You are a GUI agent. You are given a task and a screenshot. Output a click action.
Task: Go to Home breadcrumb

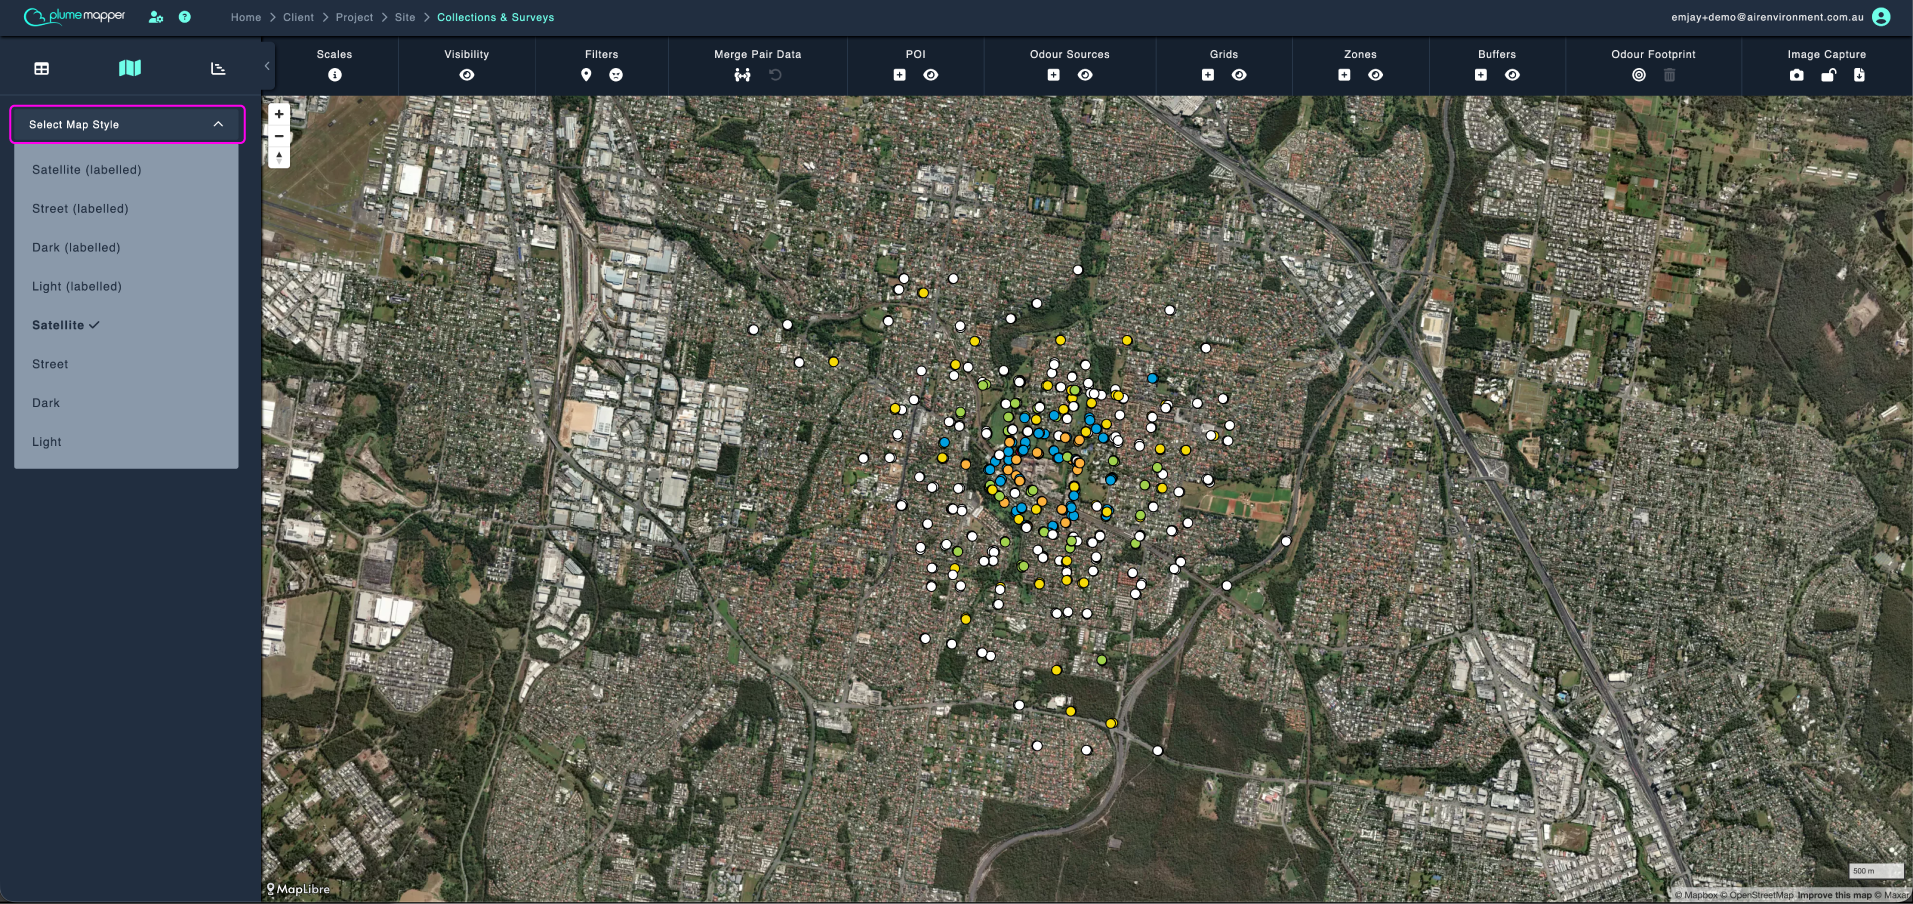[x=246, y=17]
